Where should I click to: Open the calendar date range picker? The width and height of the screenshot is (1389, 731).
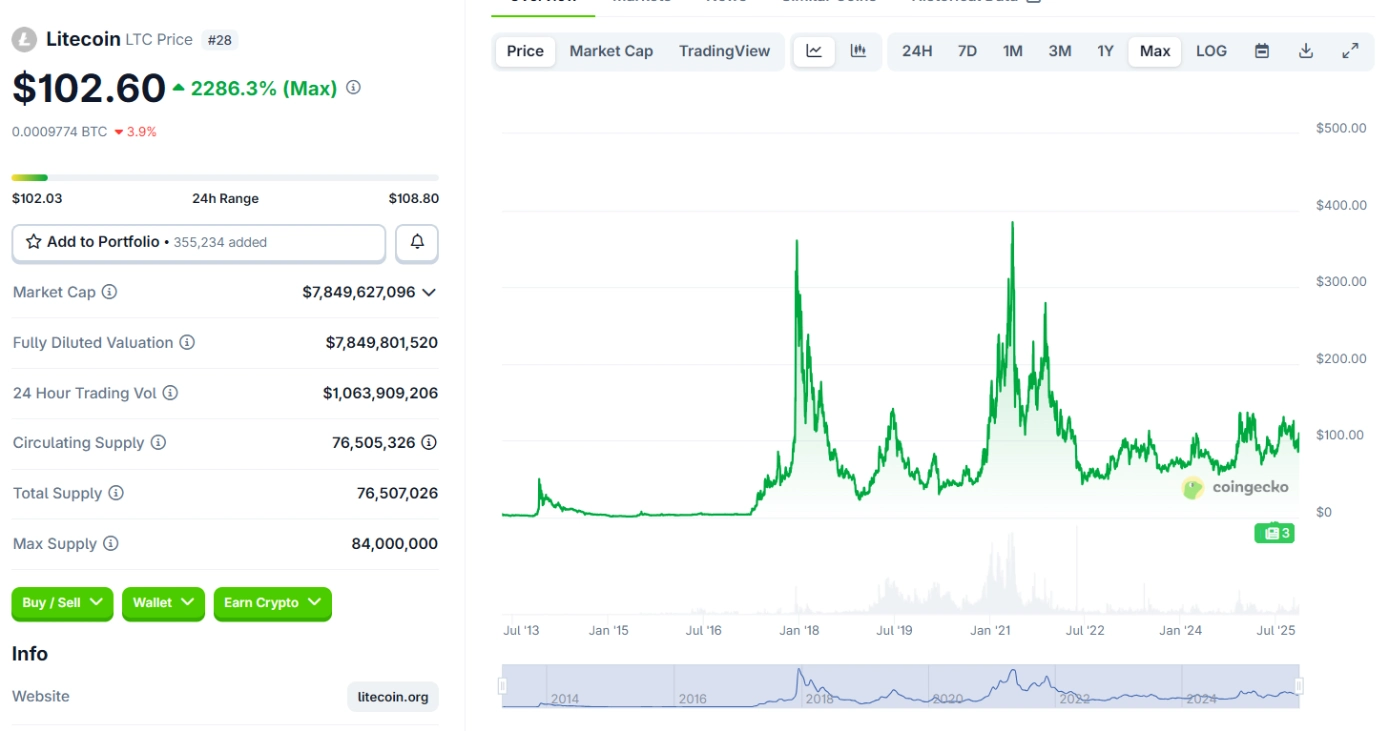tap(1262, 51)
